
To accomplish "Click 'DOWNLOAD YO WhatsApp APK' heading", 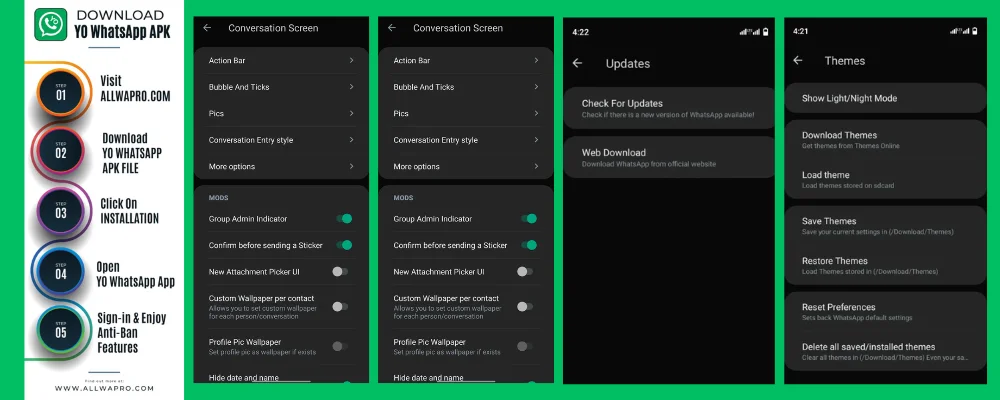I will [123, 24].
